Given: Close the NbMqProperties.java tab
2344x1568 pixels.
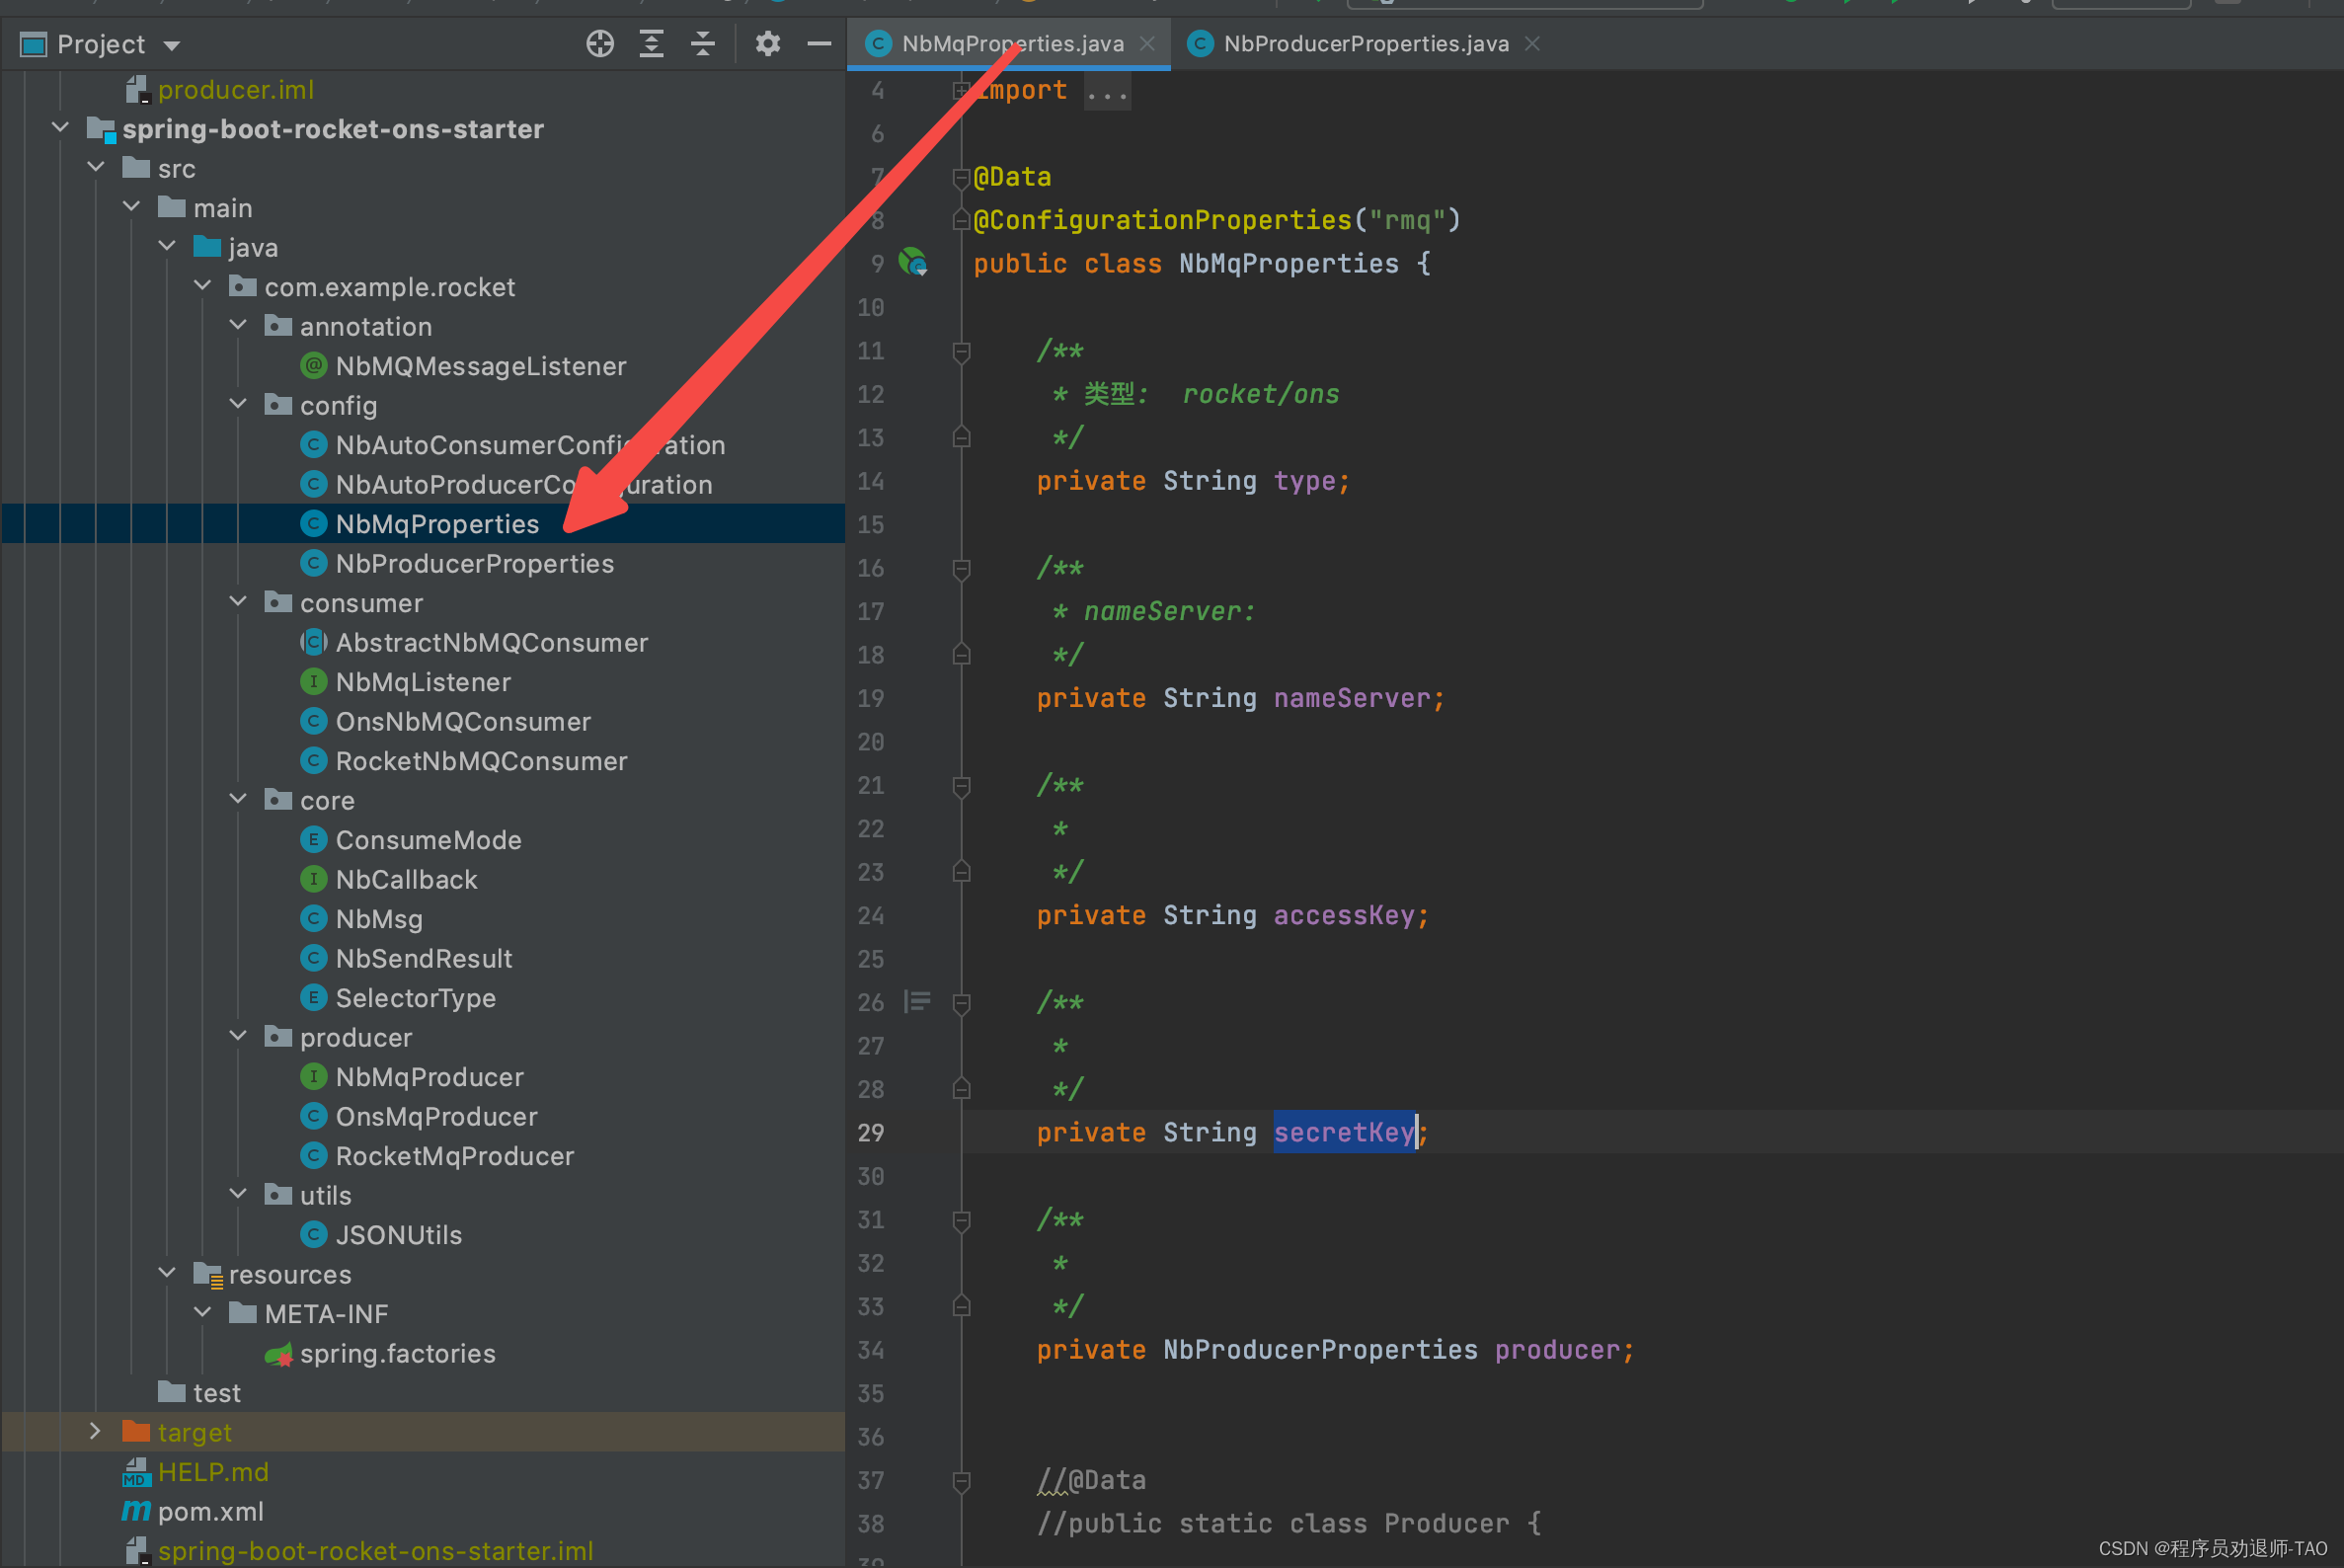Looking at the screenshot, I should [x=1148, y=44].
